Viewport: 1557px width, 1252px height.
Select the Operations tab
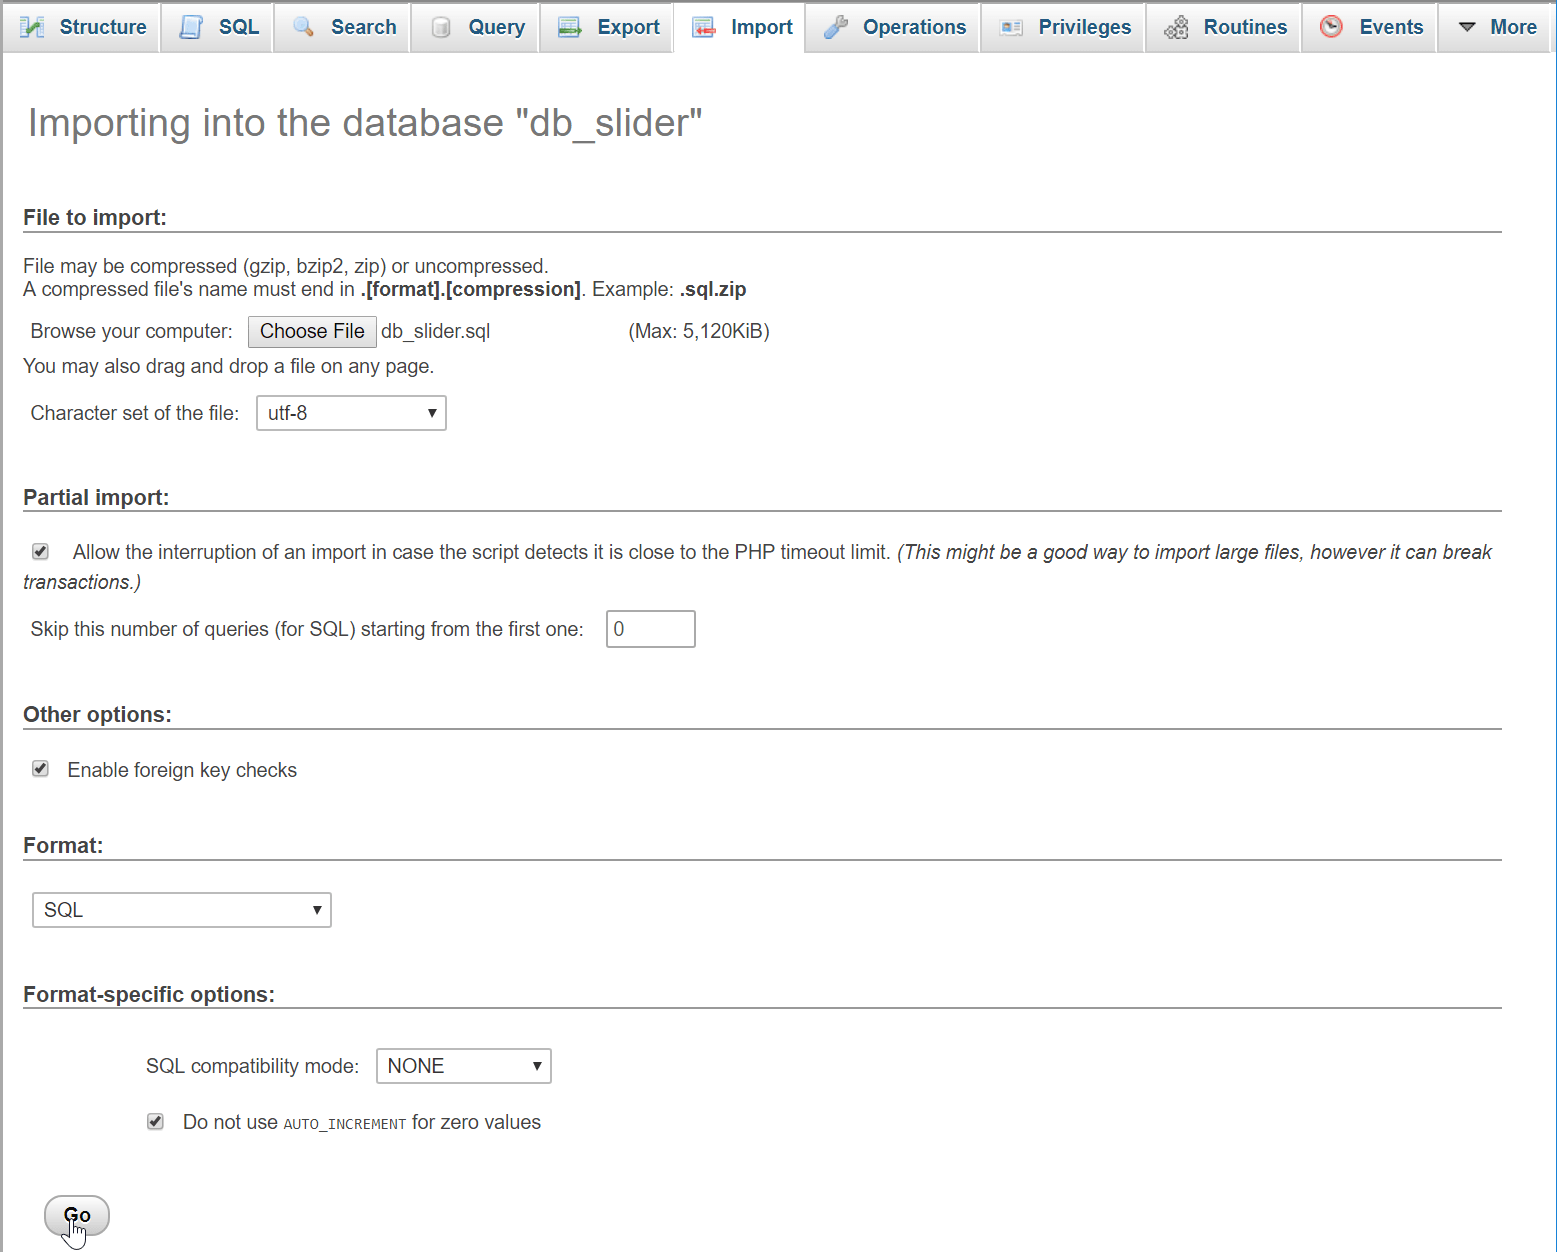tap(893, 27)
